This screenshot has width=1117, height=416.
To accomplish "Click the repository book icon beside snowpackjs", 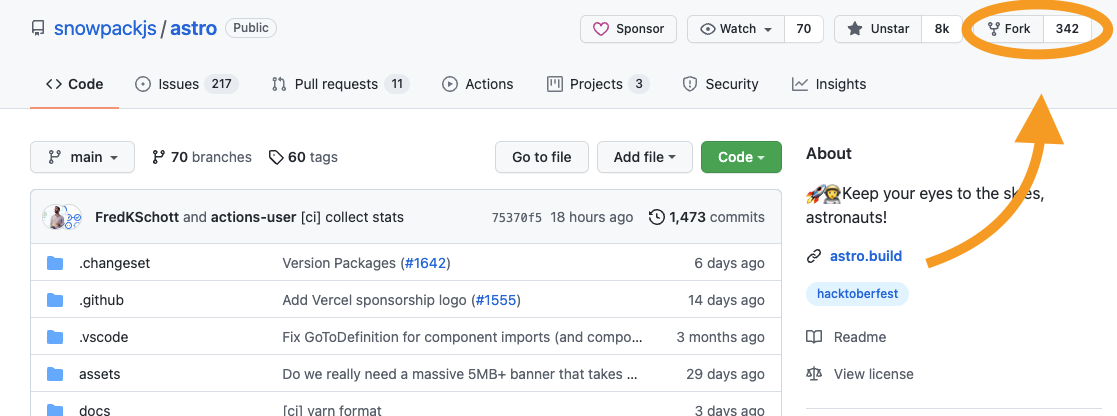I will tap(38, 29).
